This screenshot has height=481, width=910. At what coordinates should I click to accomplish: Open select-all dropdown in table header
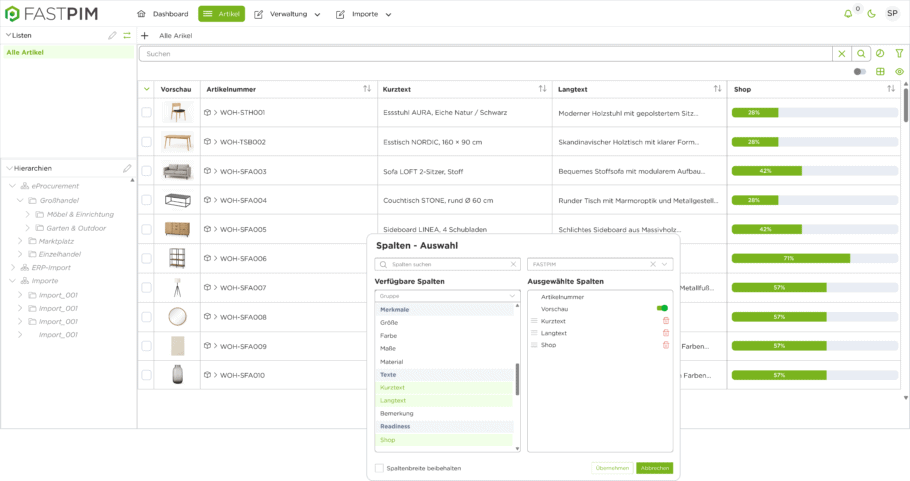[146, 89]
